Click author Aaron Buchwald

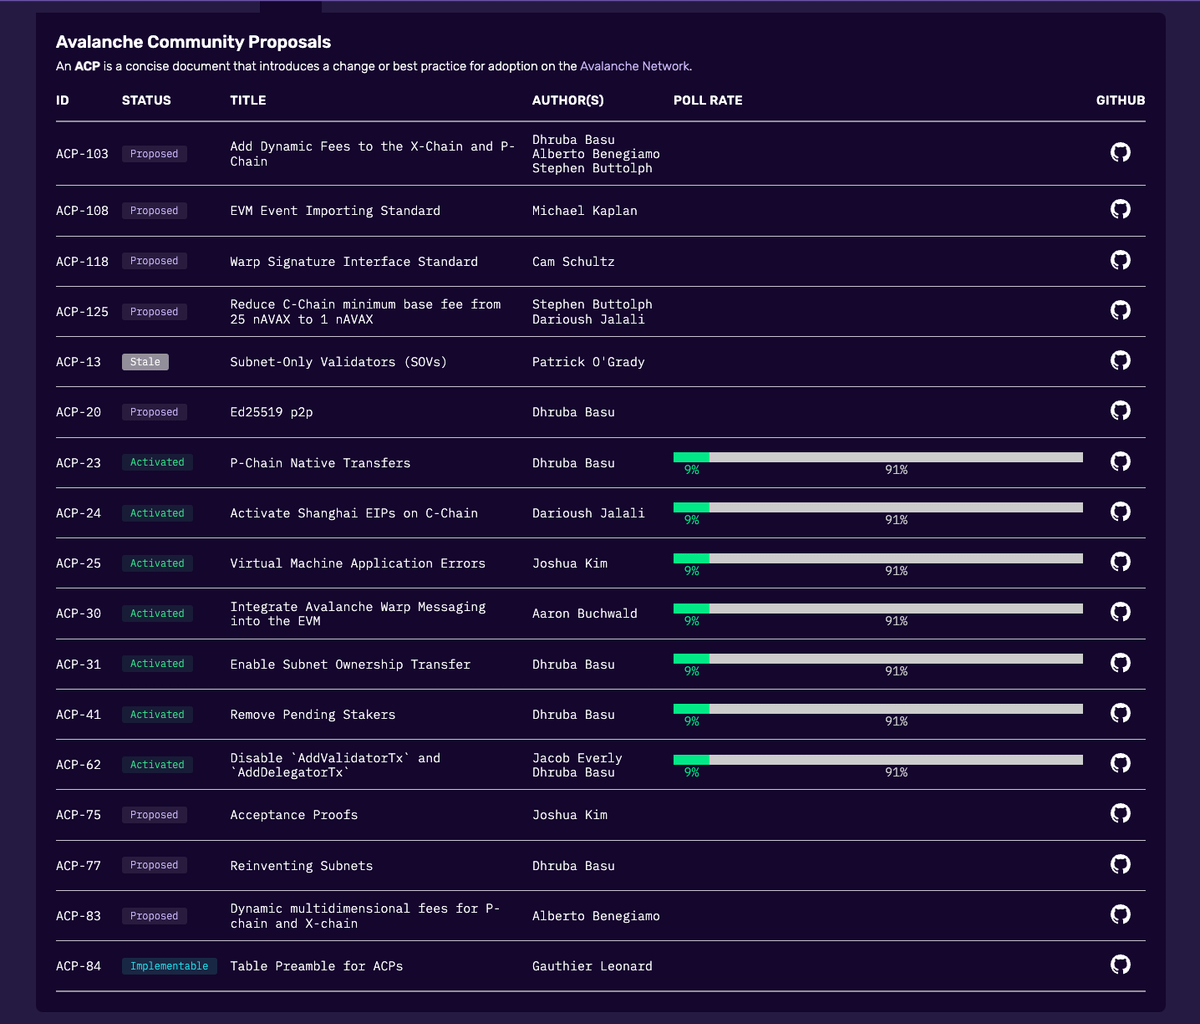click(585, 614)
